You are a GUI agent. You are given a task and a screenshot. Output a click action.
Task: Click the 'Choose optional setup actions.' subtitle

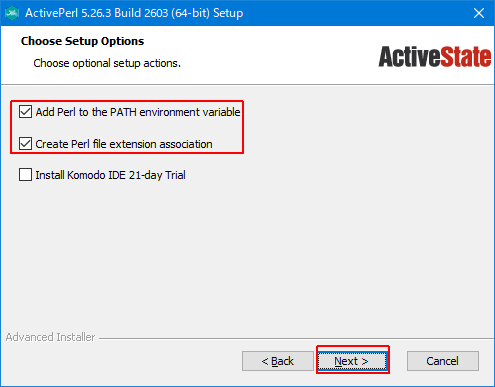107,63
